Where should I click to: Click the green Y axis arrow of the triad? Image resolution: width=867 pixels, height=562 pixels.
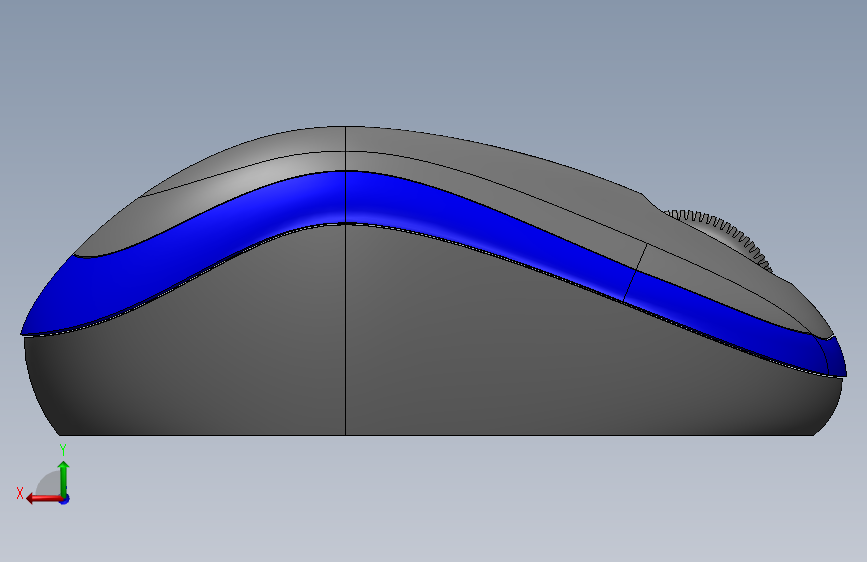[x=64, y=479]
